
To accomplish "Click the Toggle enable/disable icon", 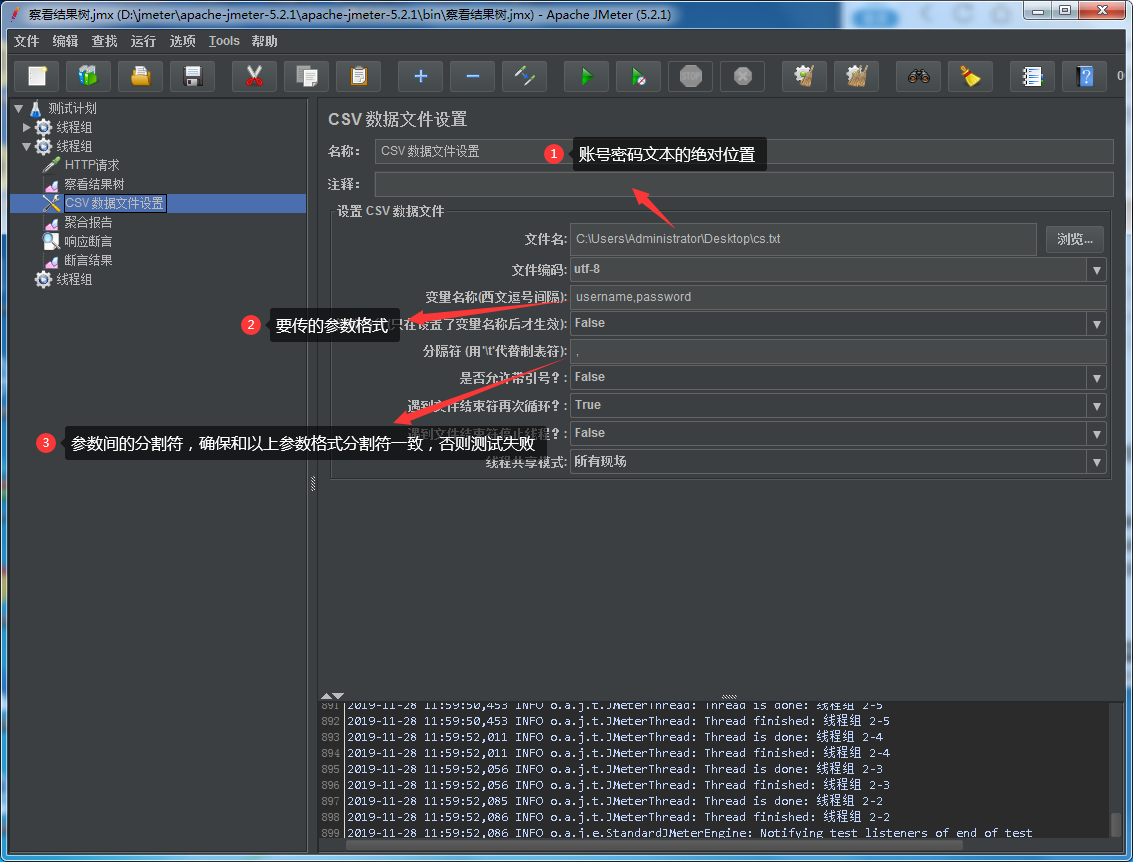I will click(525, 76).
